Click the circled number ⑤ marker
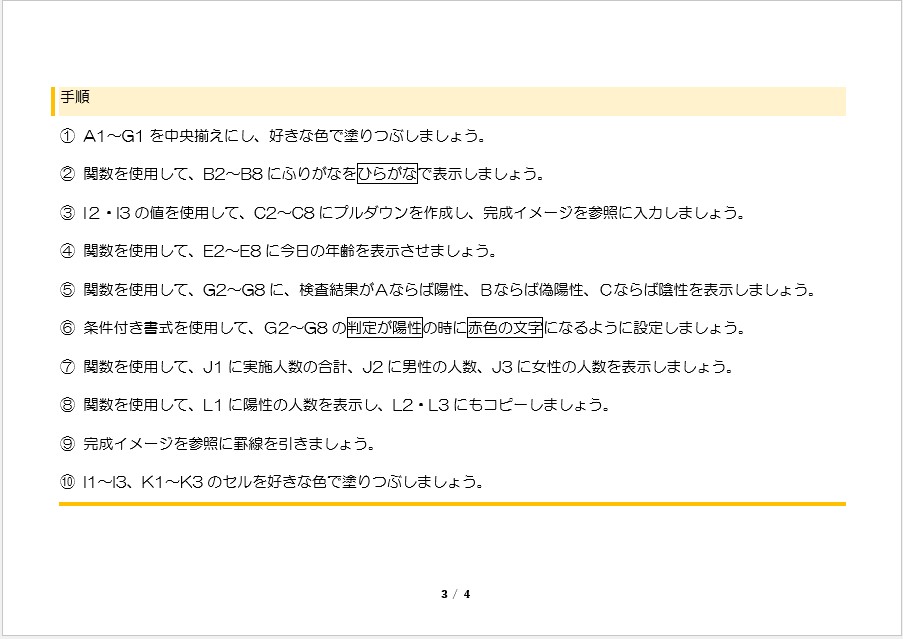Viewport: 903px width, 639px height. click(67, 290)
